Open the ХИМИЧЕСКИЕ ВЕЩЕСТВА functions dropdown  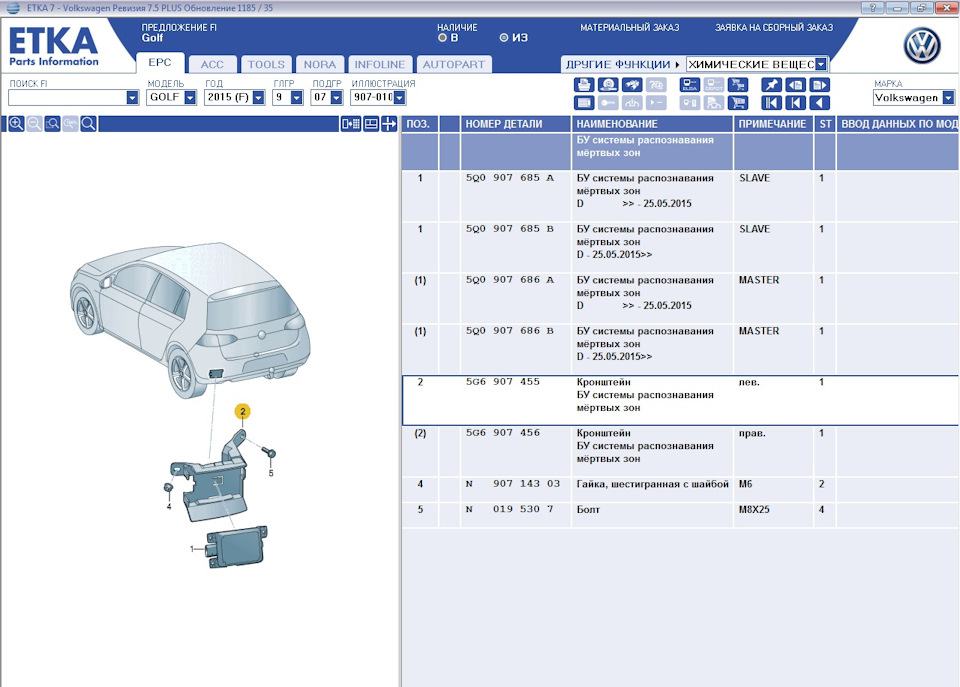[821, 64]
